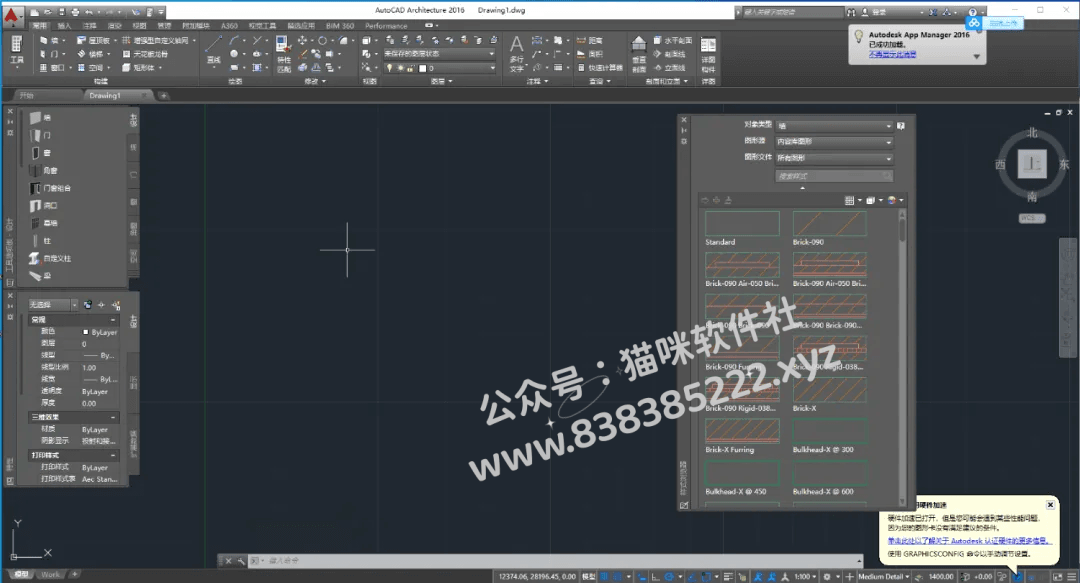Add a new drawing tab with plus button
This screenshot has width=1080, height=583.
click(163, 96)
